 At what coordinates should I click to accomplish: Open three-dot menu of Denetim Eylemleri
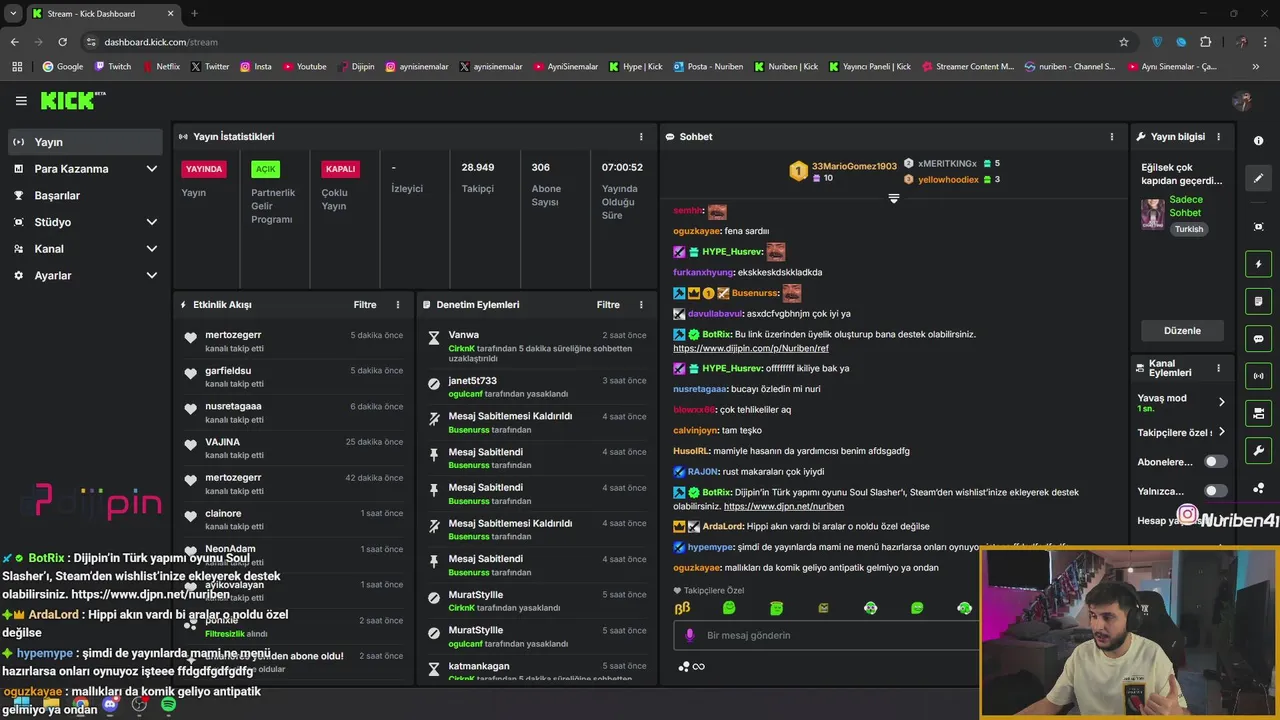coord(641,305)
